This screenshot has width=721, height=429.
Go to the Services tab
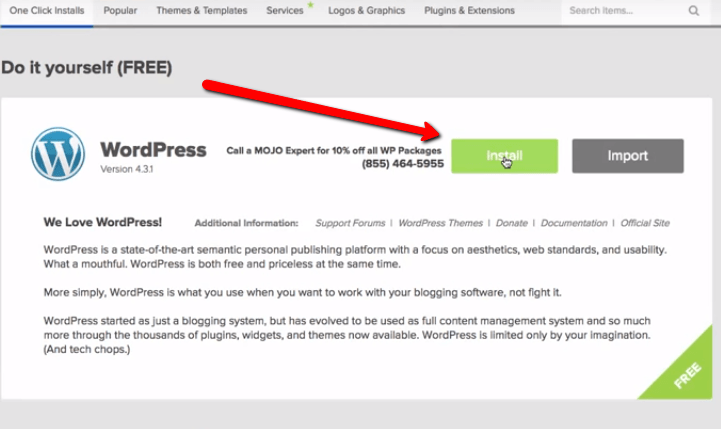click(285, 11)
